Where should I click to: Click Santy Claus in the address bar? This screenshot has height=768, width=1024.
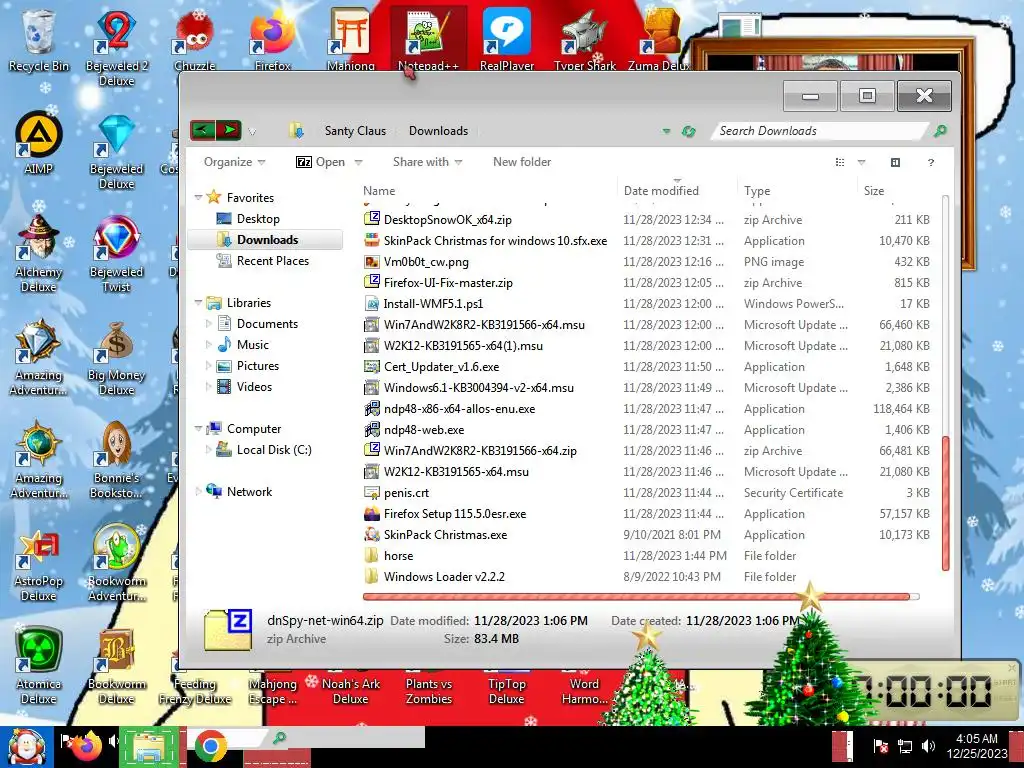355,131
